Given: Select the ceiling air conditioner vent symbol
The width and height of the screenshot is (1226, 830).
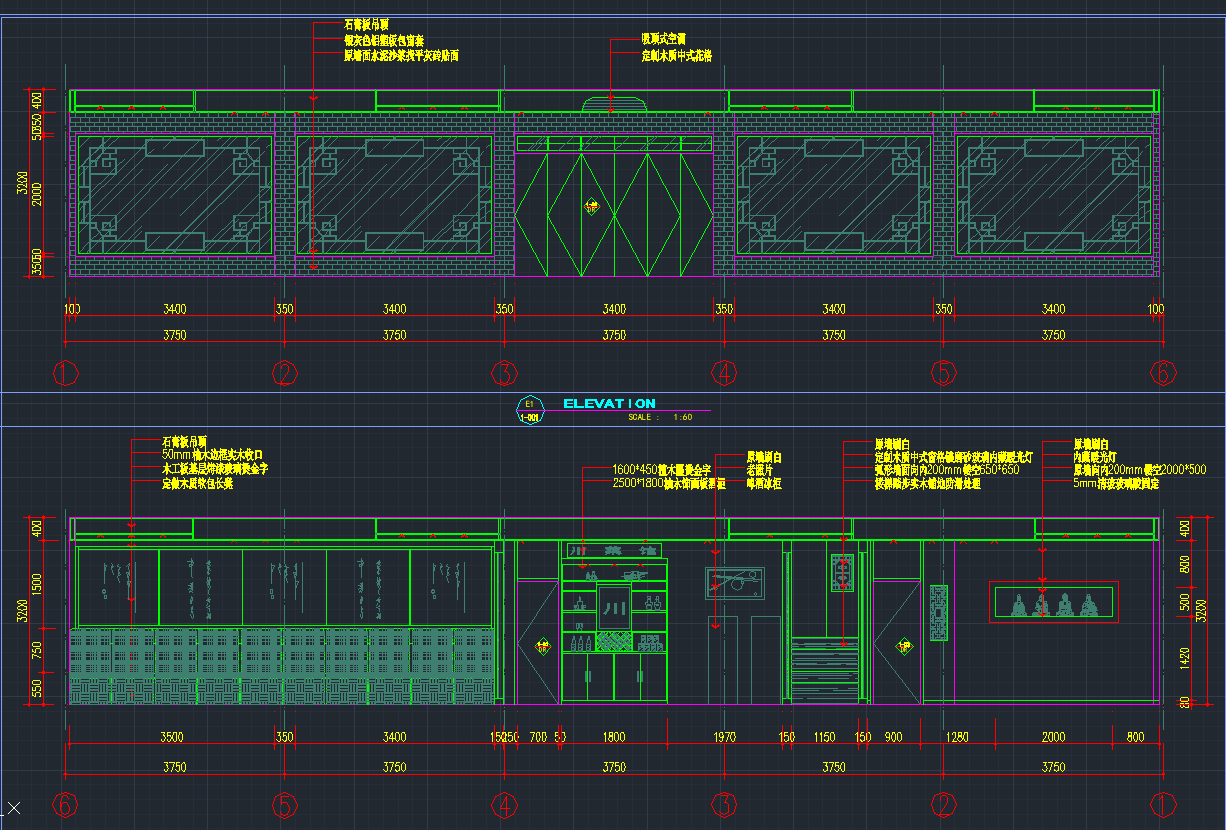Looking at the screenshot, I should click(x=614, y=104).
